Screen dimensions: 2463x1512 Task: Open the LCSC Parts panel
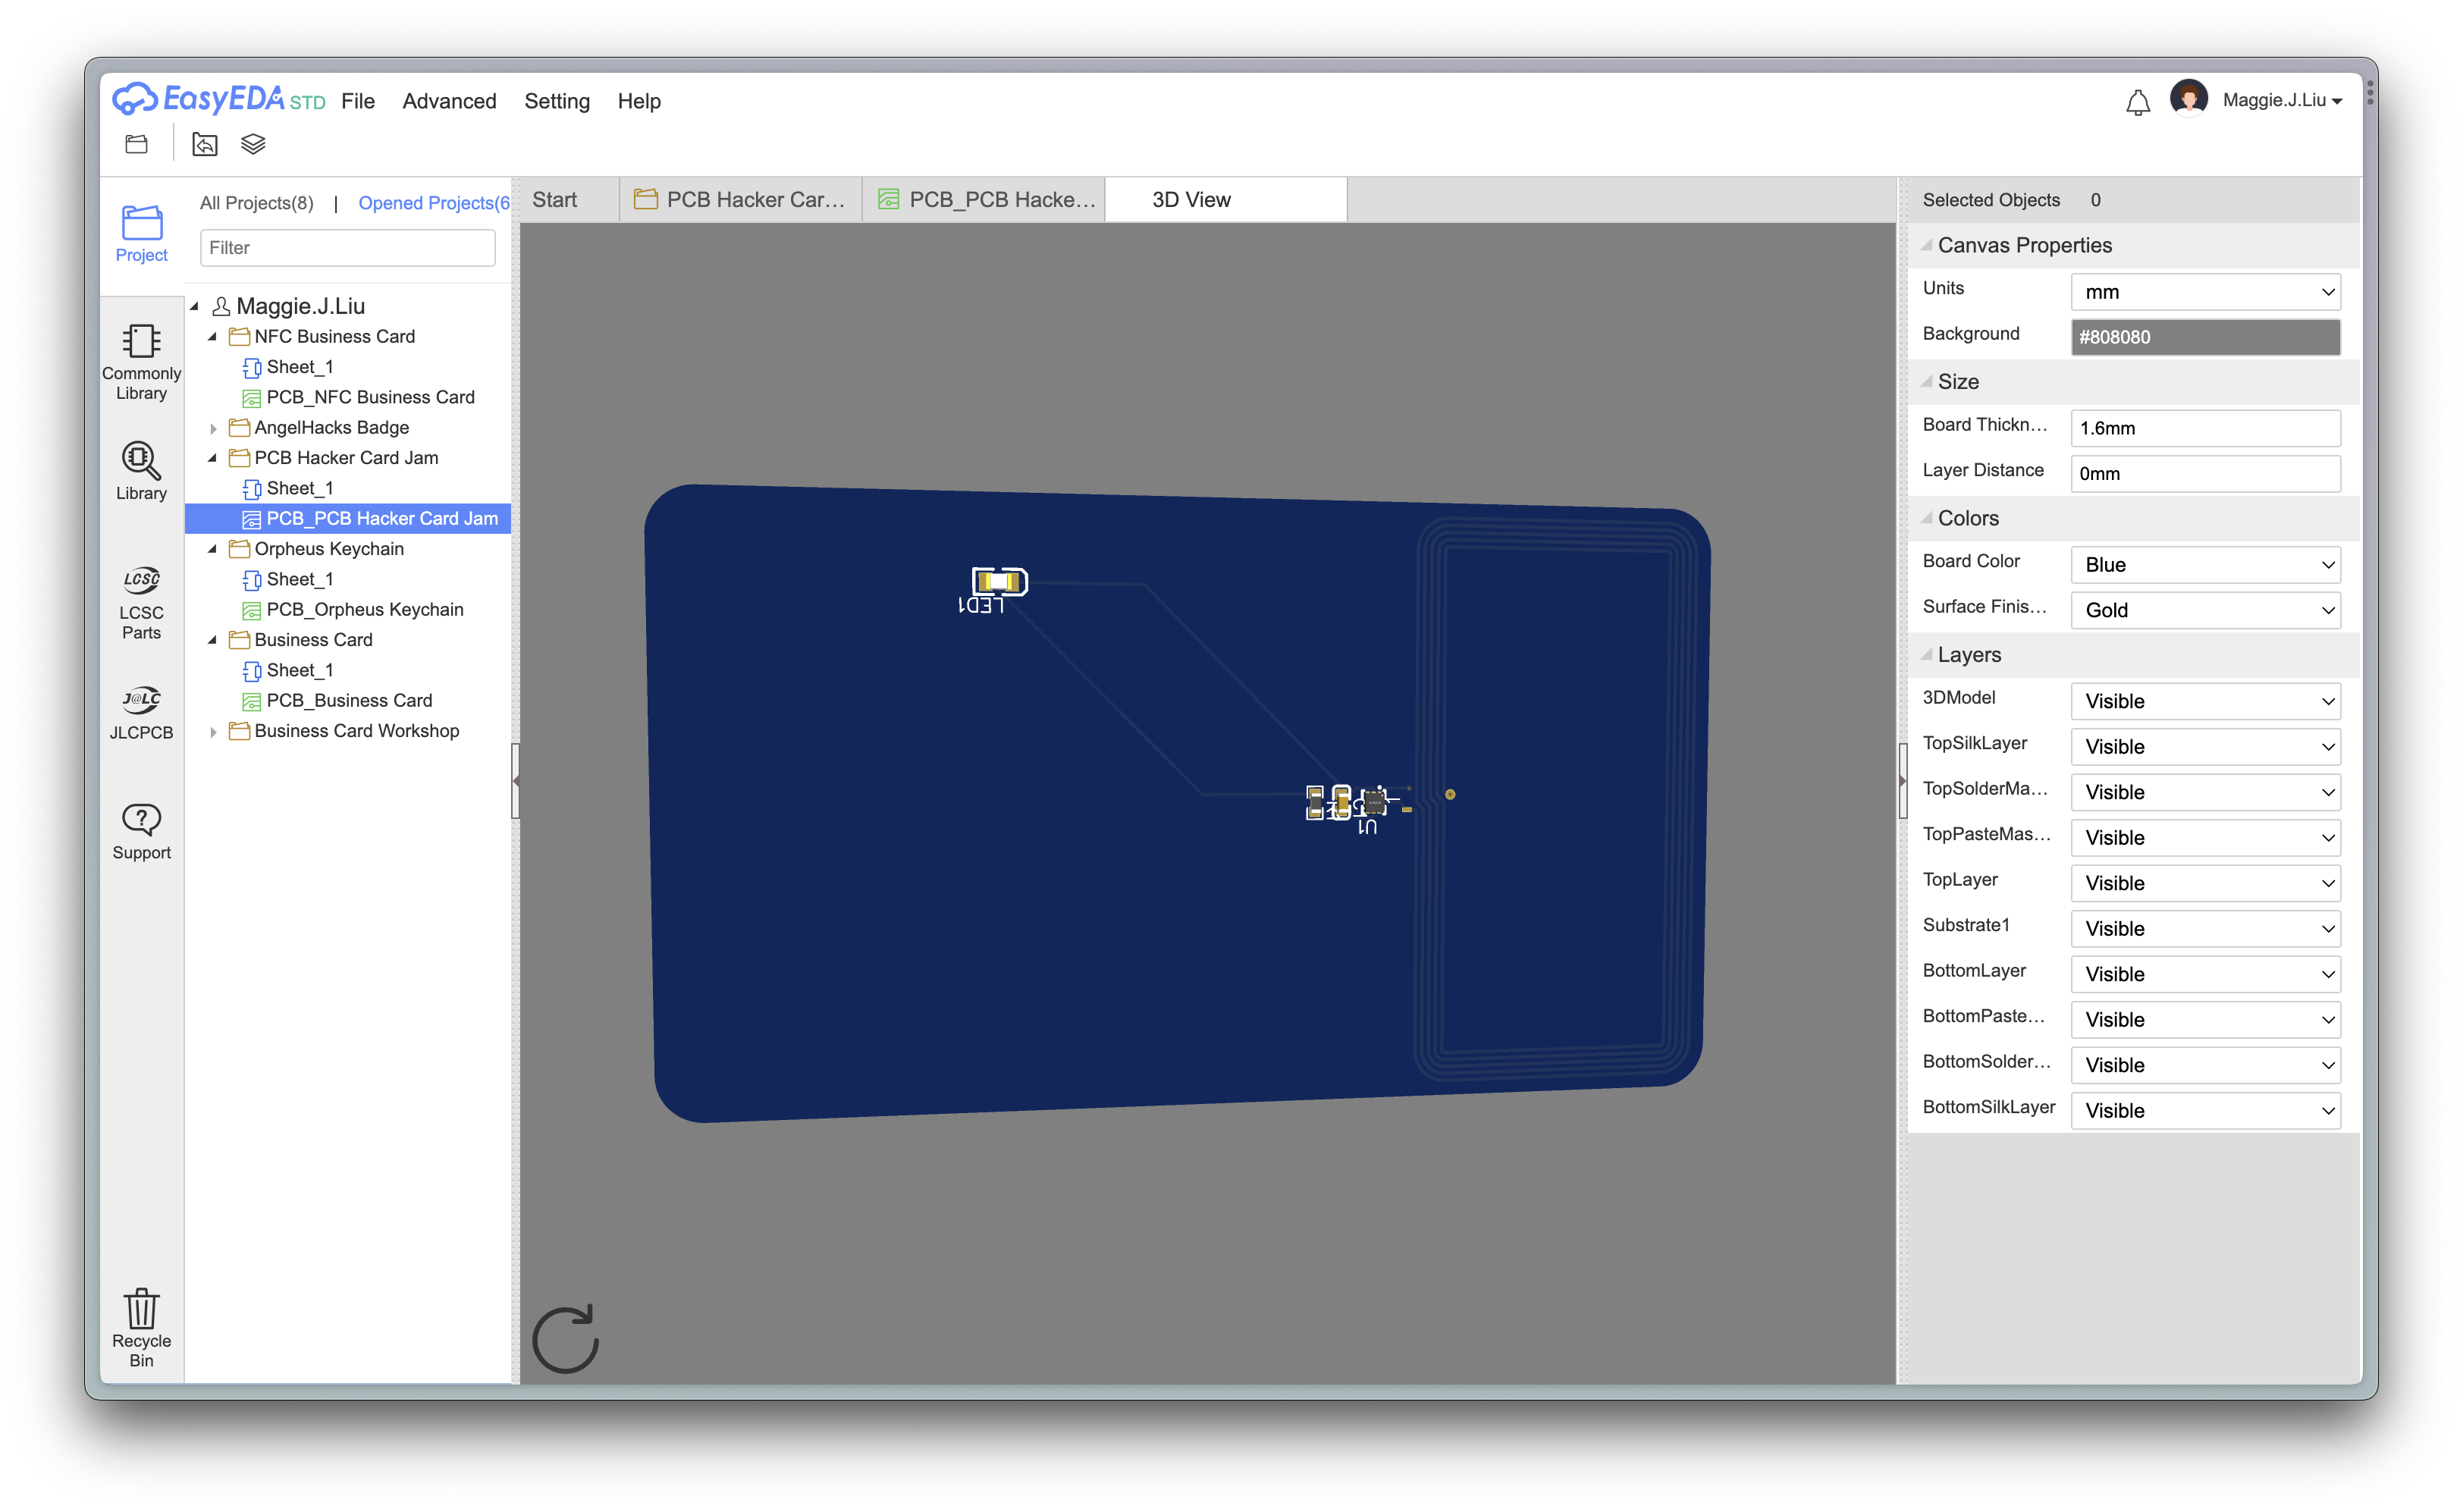[141, 602]
